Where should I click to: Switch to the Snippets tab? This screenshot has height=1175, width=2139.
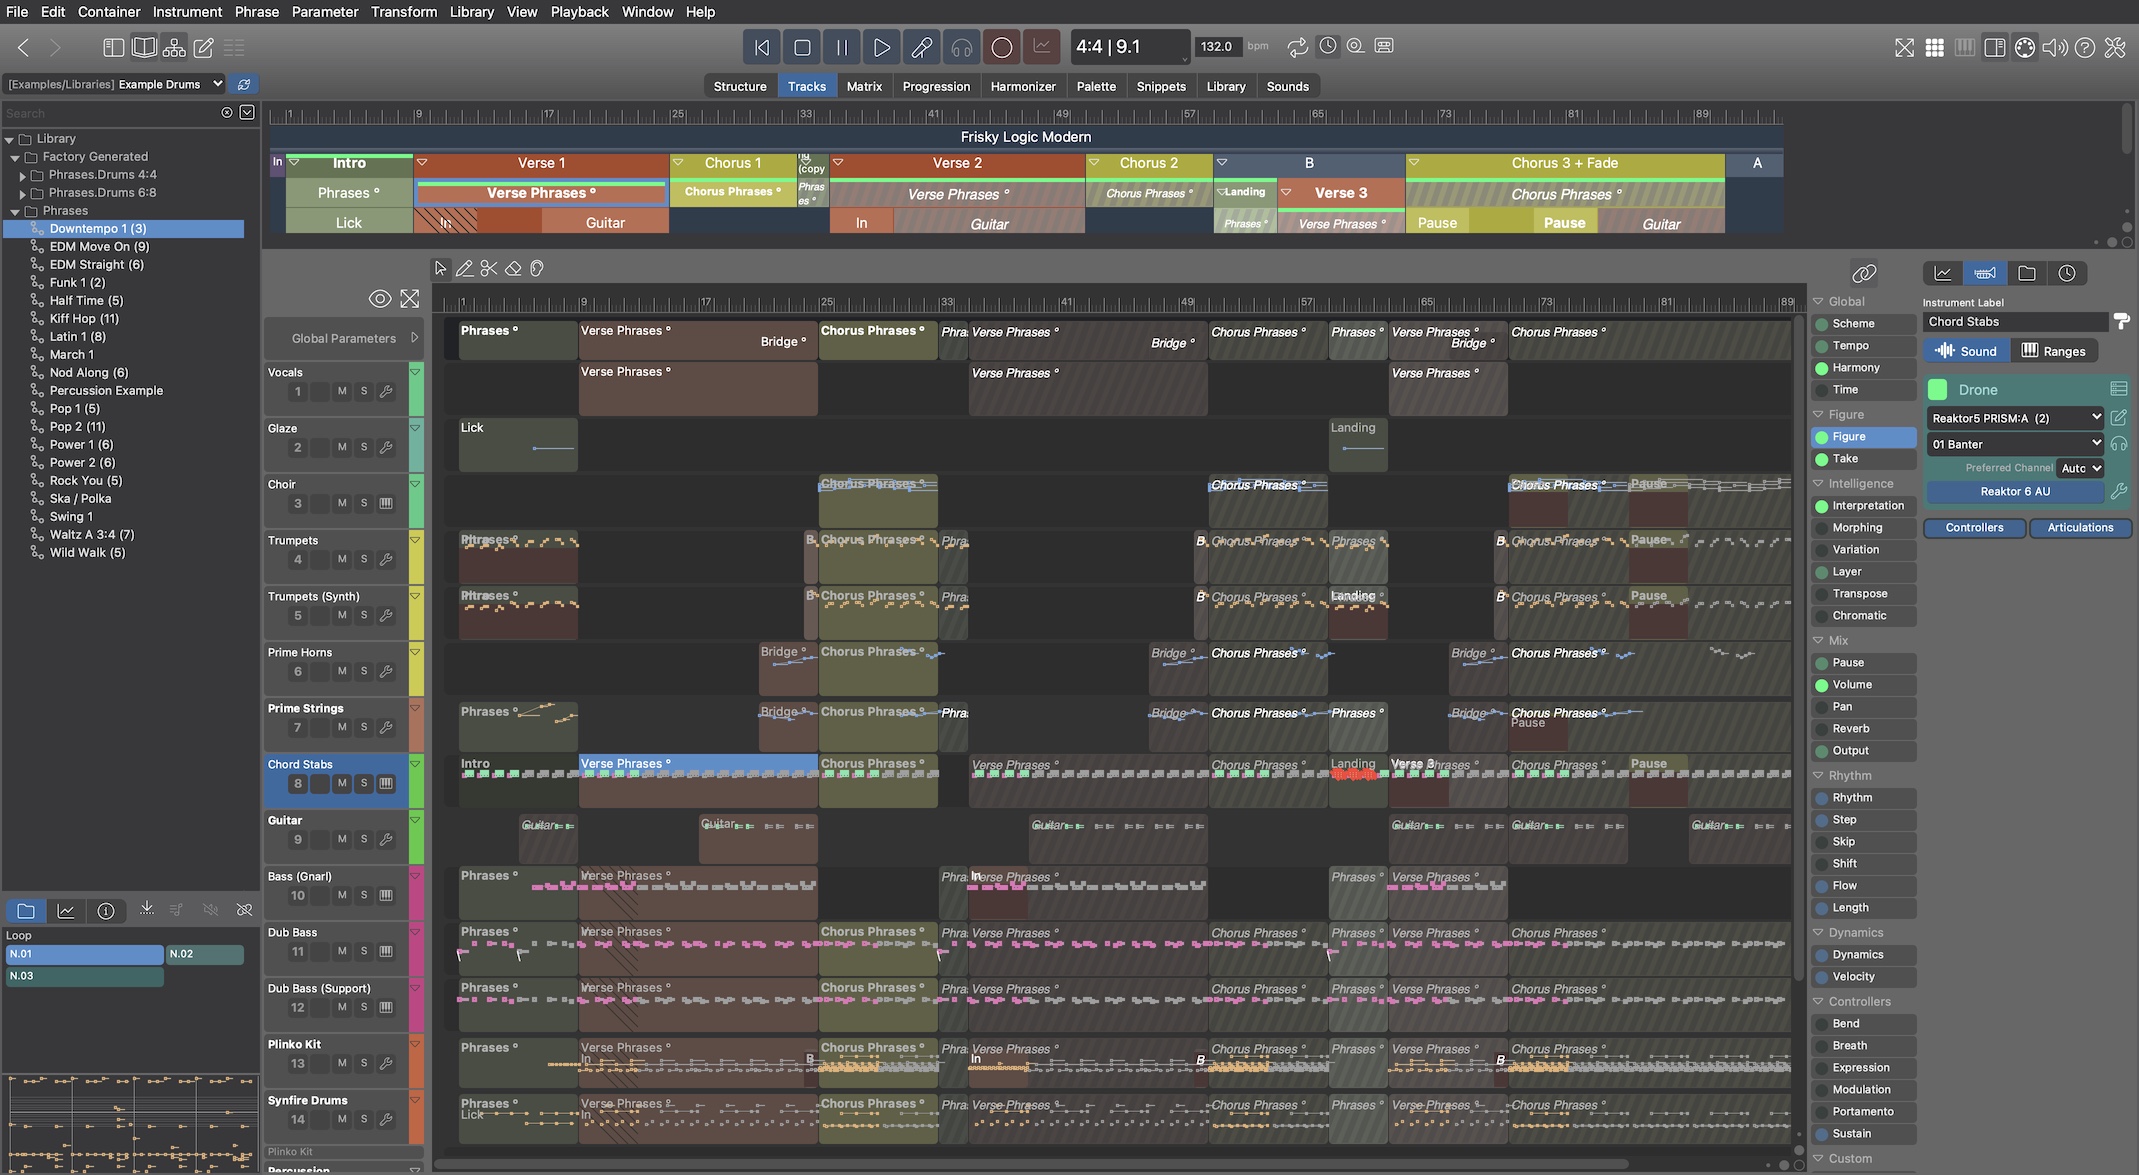tap(1161, 86)
